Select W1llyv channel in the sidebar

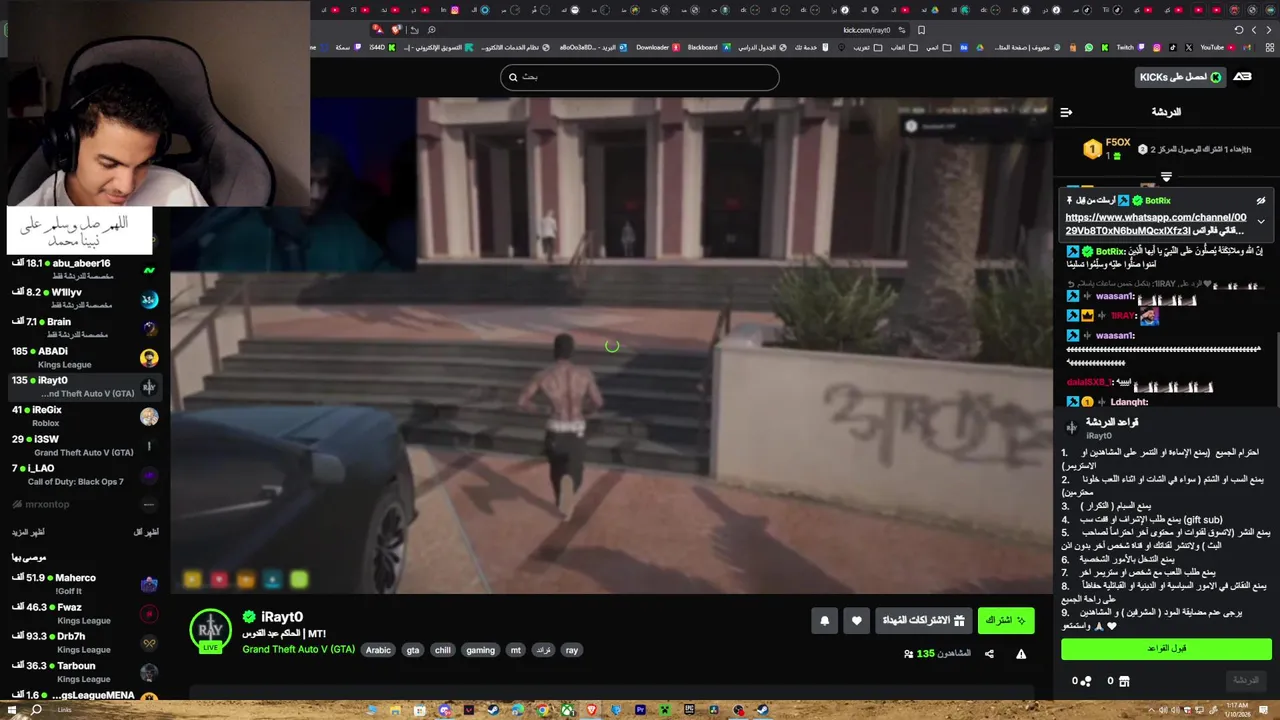pyautogui.click(x=85, y=298)
